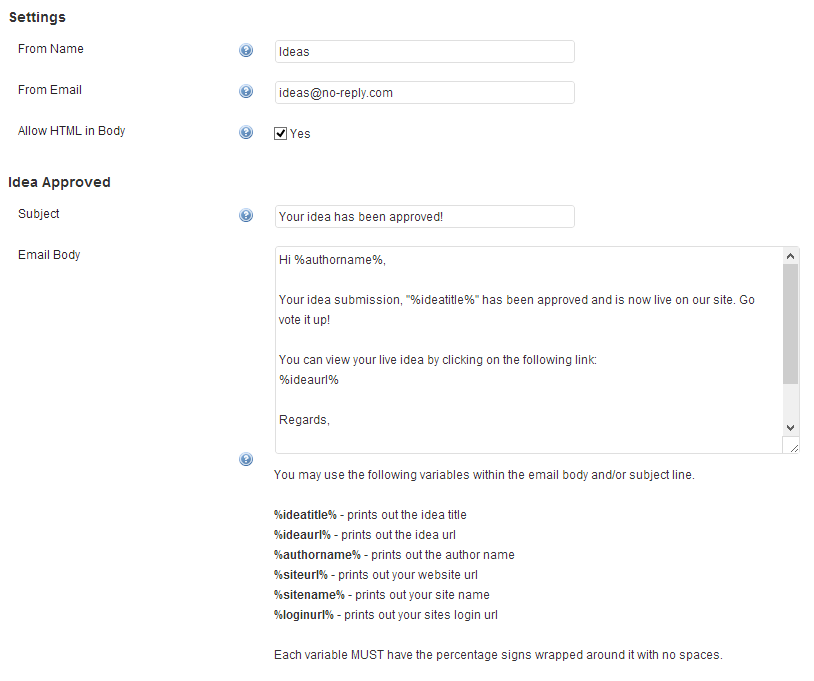Click the %ideatitle% variable description
This screenshot has width=814, height=681.
click(x=370, y=515)
